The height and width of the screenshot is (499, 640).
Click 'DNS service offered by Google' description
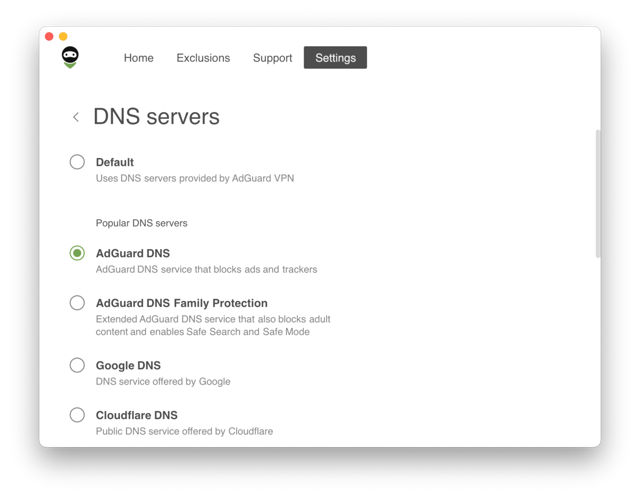163,381
